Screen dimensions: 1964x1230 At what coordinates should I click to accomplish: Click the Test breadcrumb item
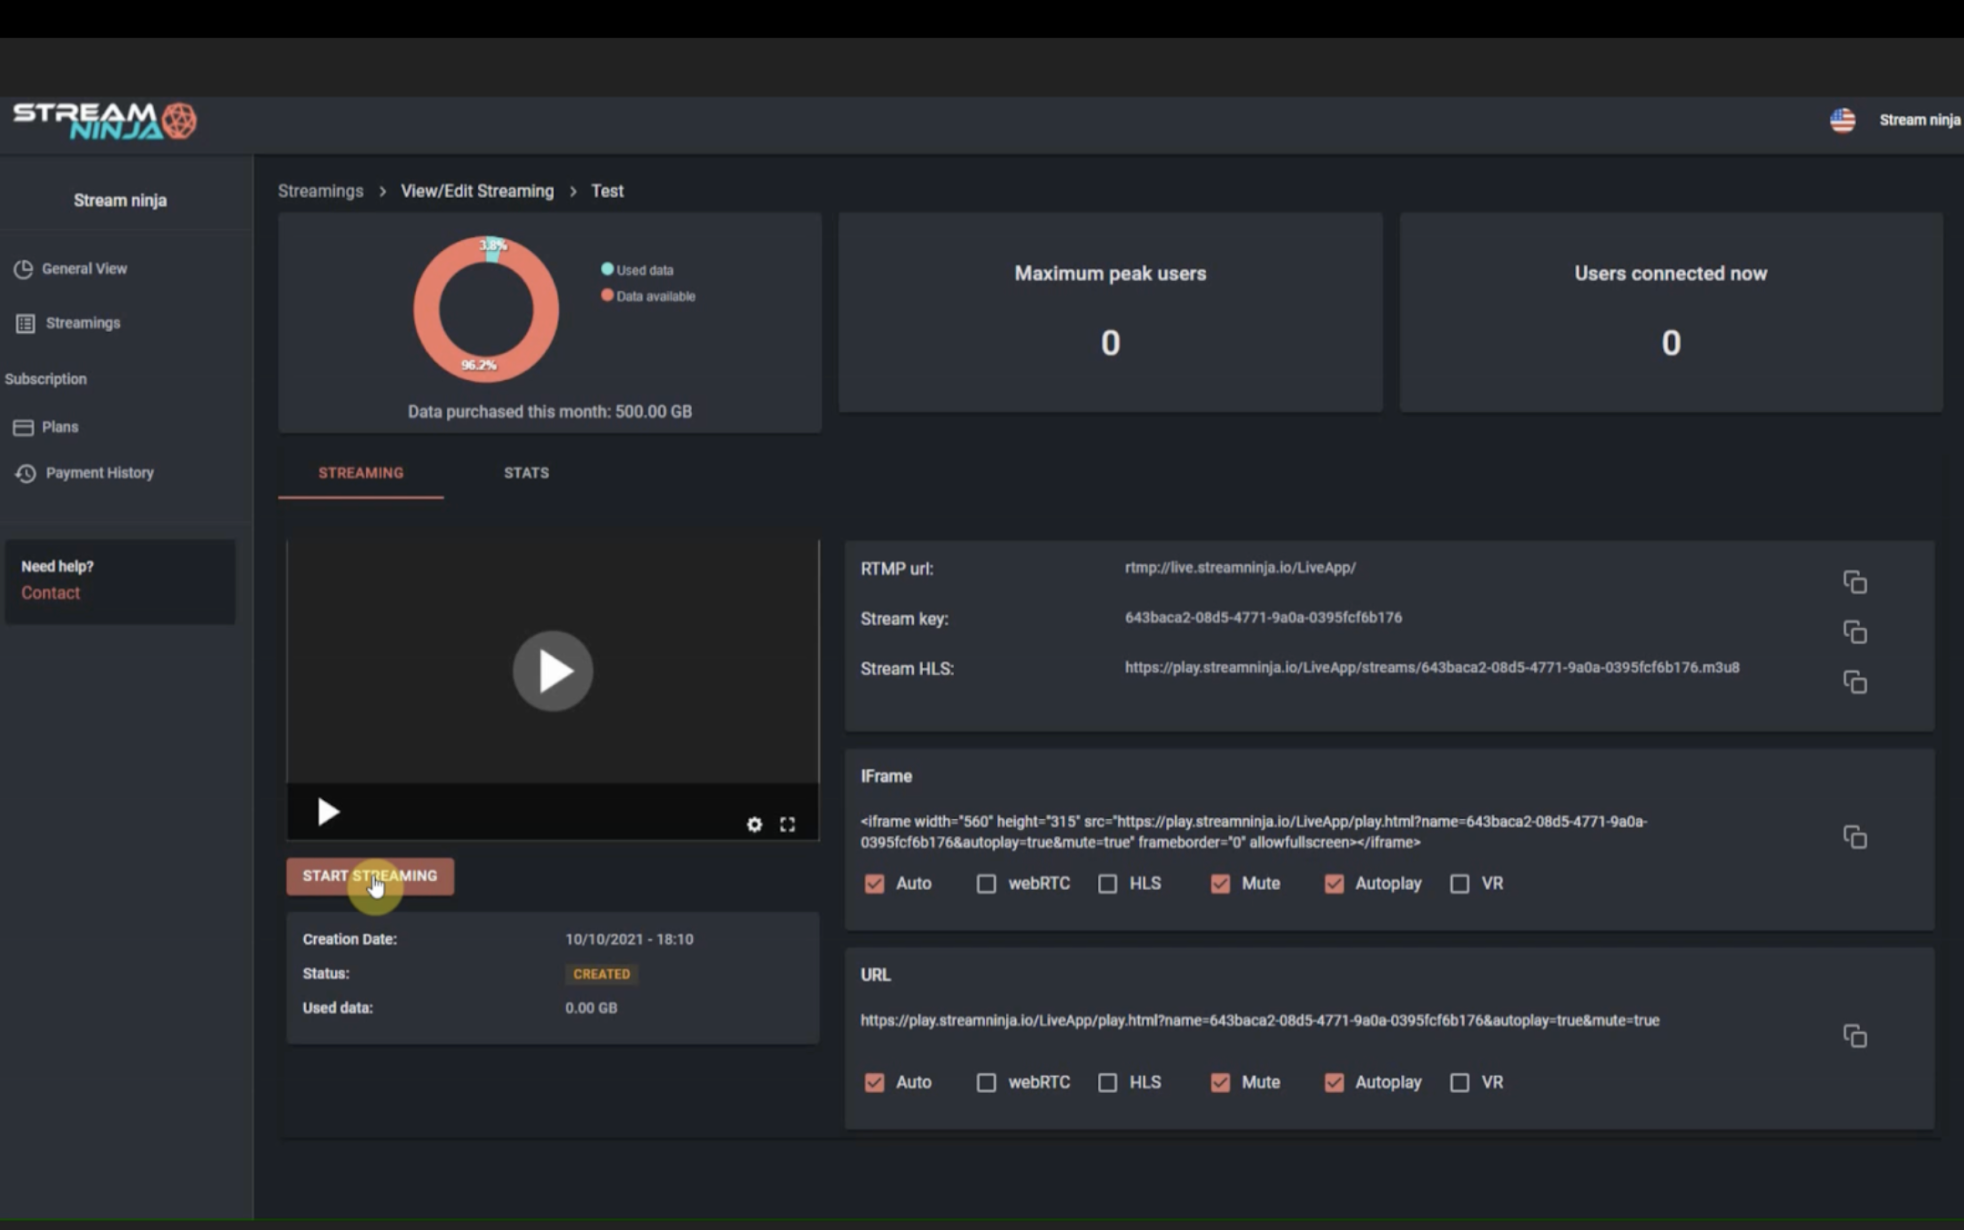[607, 191]
